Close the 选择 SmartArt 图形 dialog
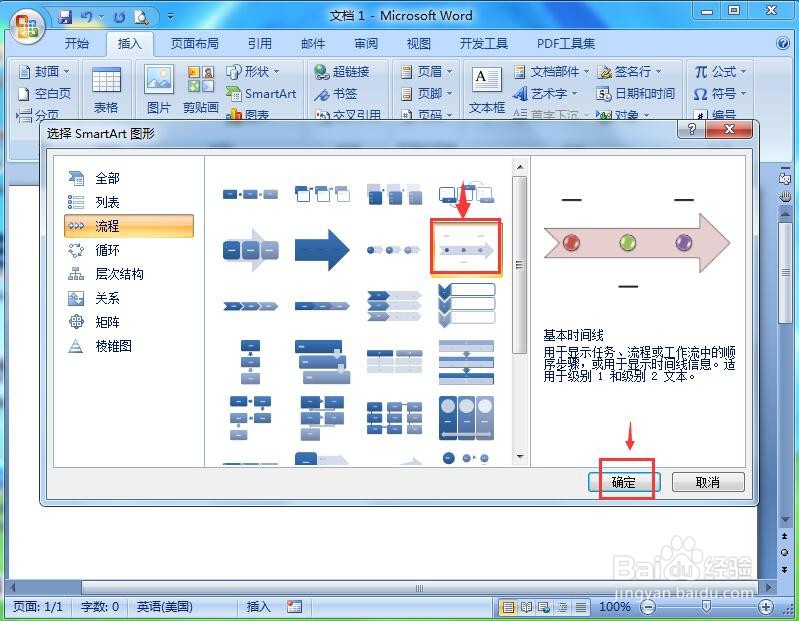This screenshot has height=621, width=799. click(729, 128)
